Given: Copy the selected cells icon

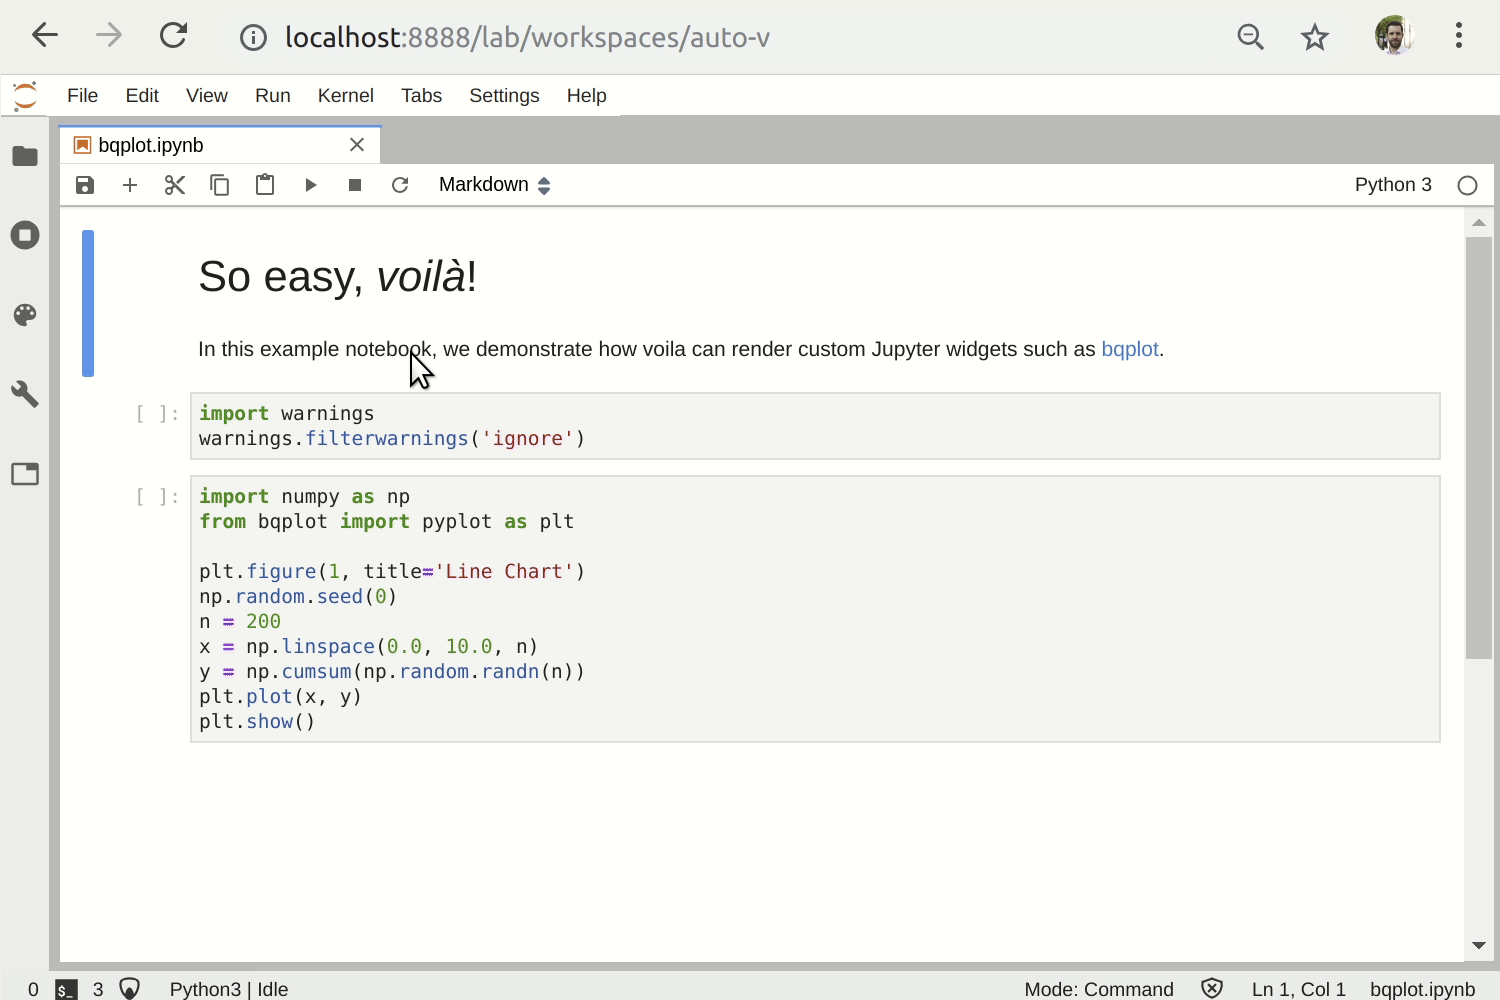Looking at the screenshot, I should pyautogui.click(x=220, y=185).
